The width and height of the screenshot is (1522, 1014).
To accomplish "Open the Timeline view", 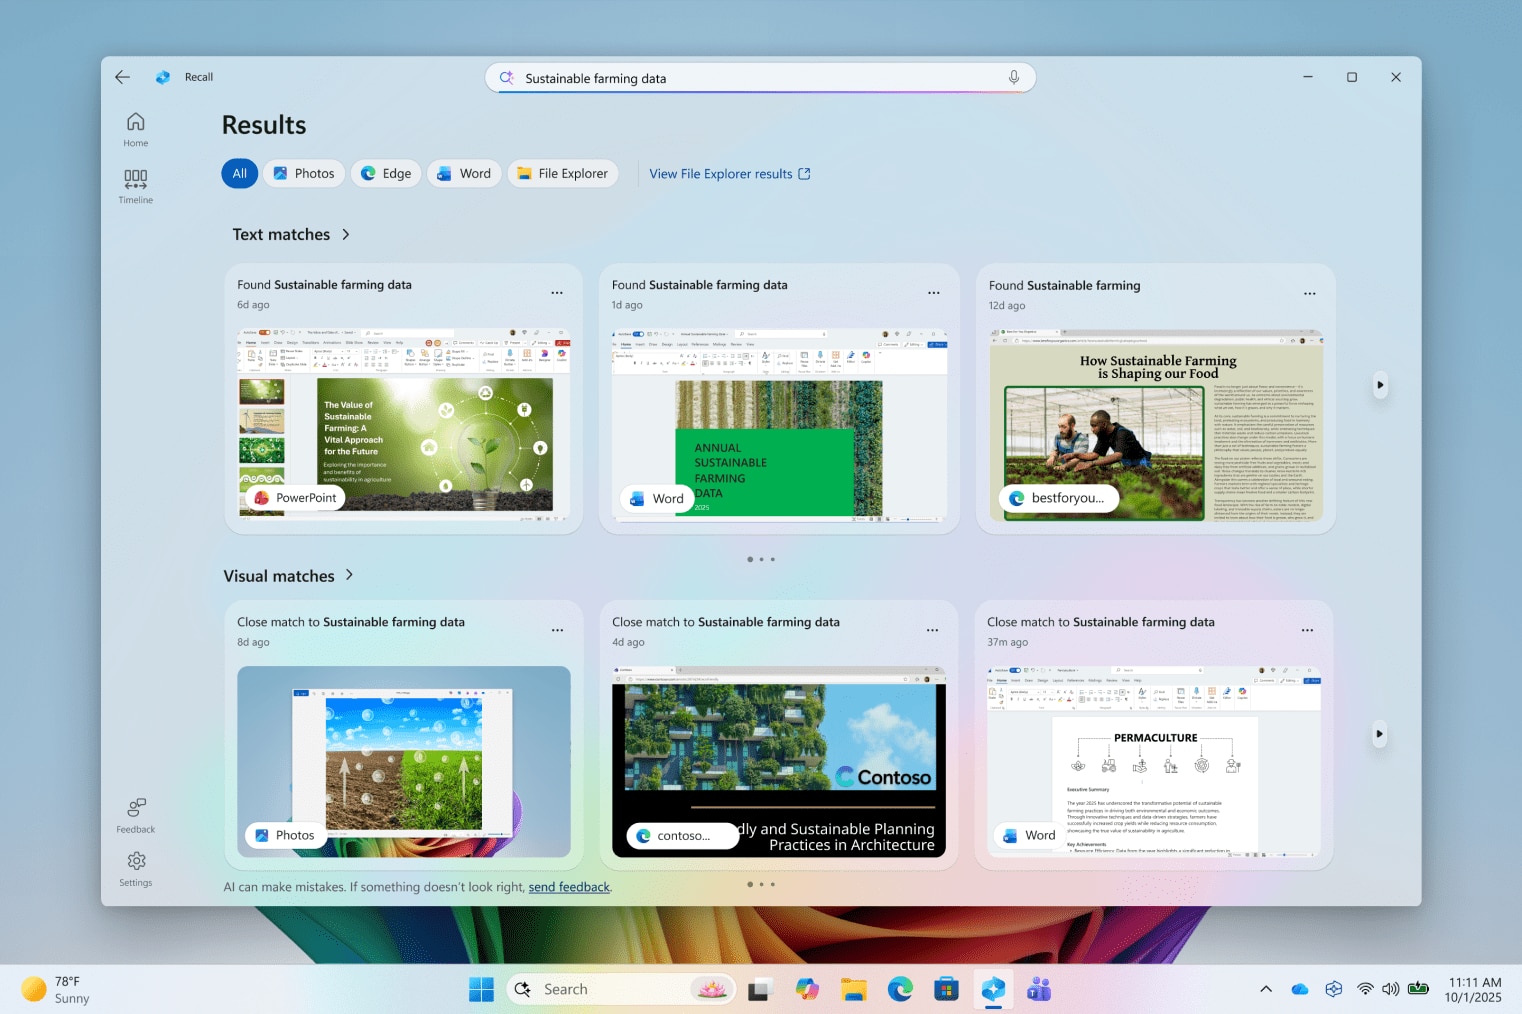I will pyautogui.click(x=136, y=185).
